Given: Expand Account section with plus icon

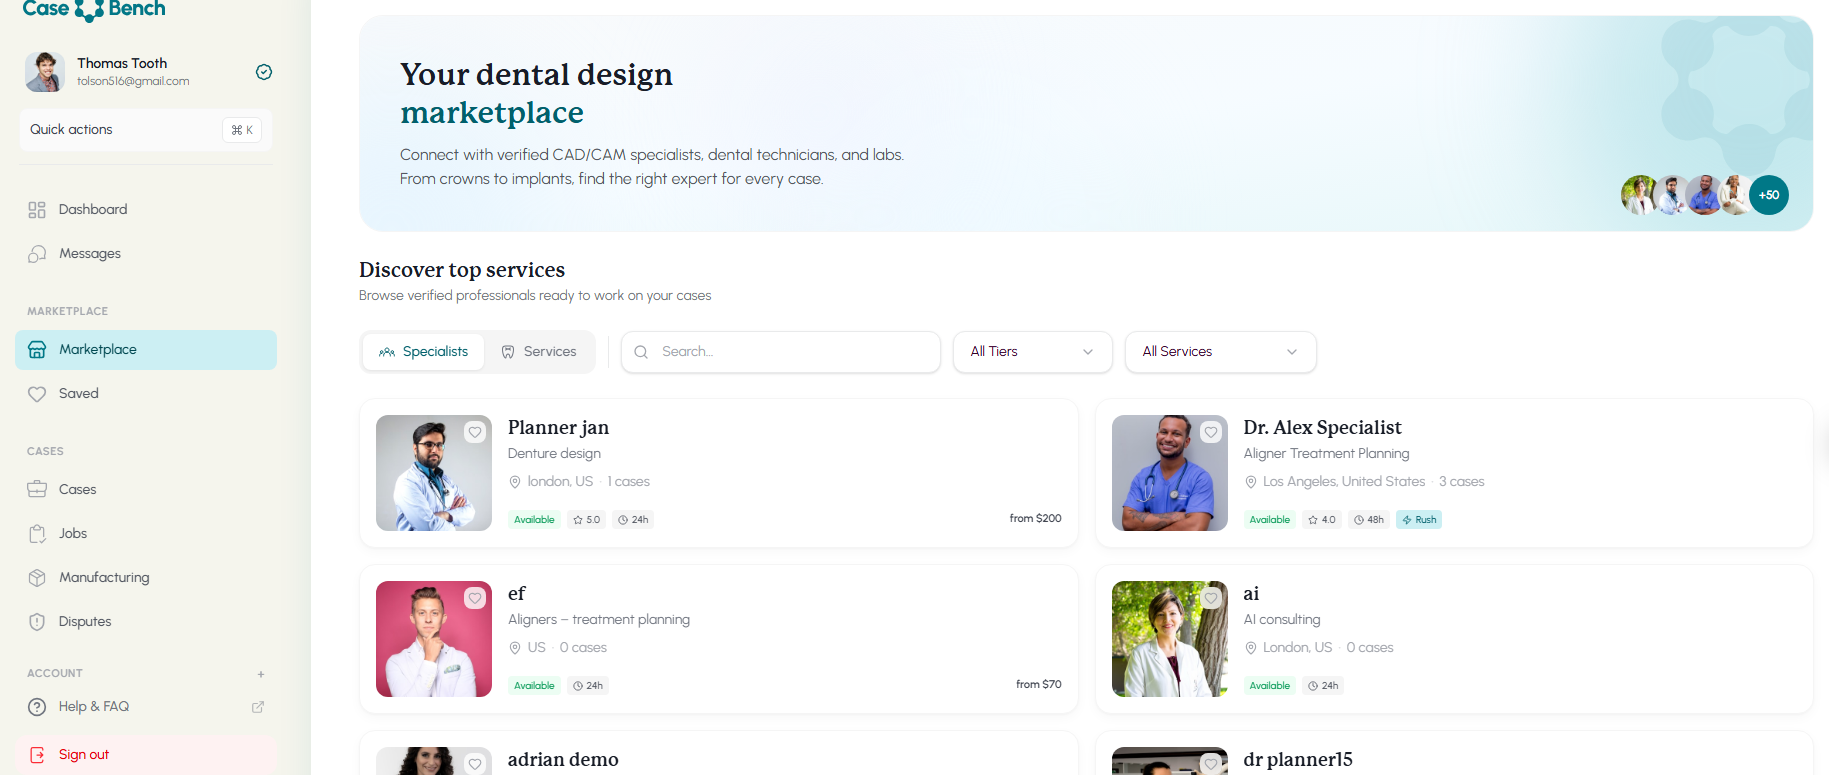Looking at the screenshot, I should [x=261, y=674].
